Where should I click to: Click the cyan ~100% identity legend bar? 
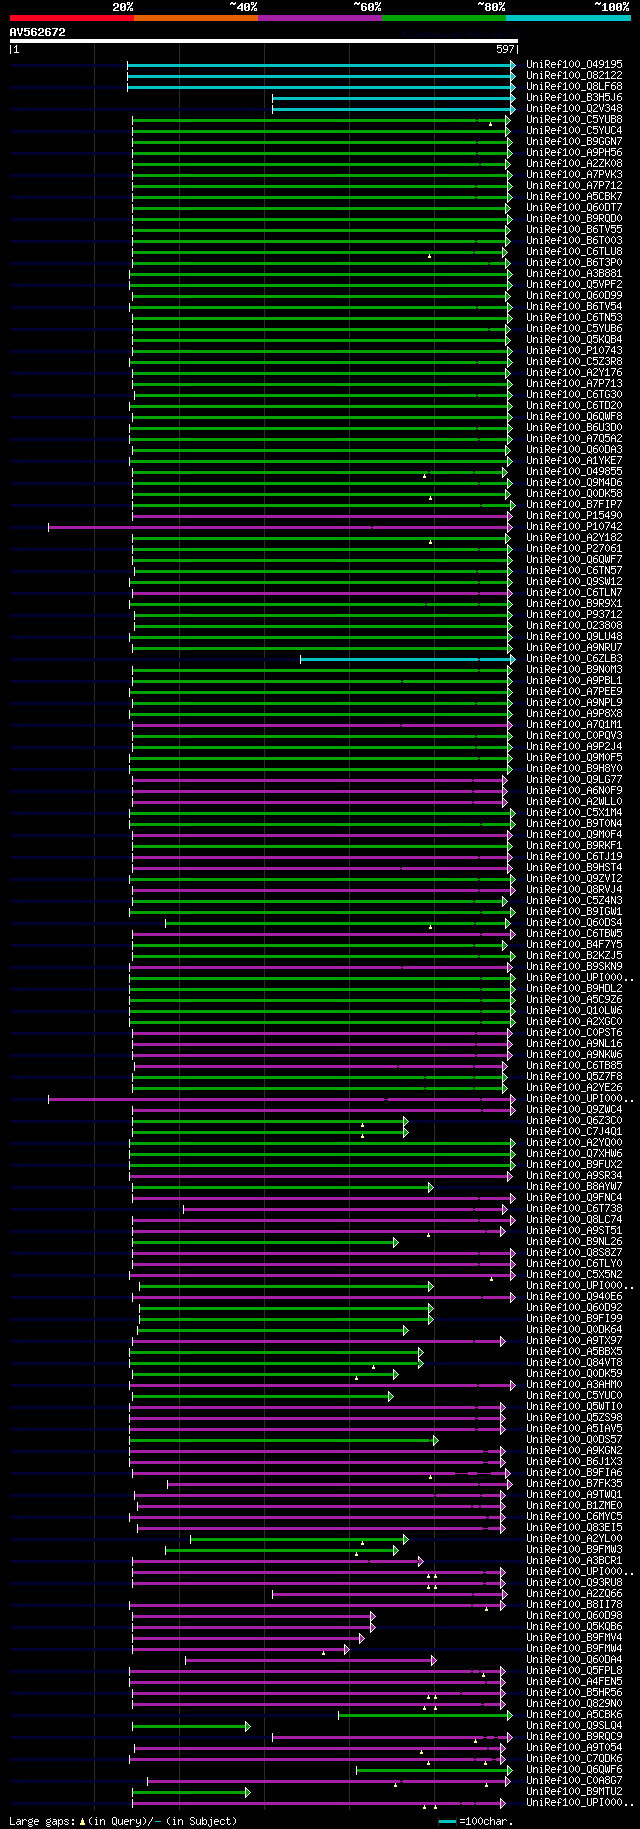(x=567, y=18)
